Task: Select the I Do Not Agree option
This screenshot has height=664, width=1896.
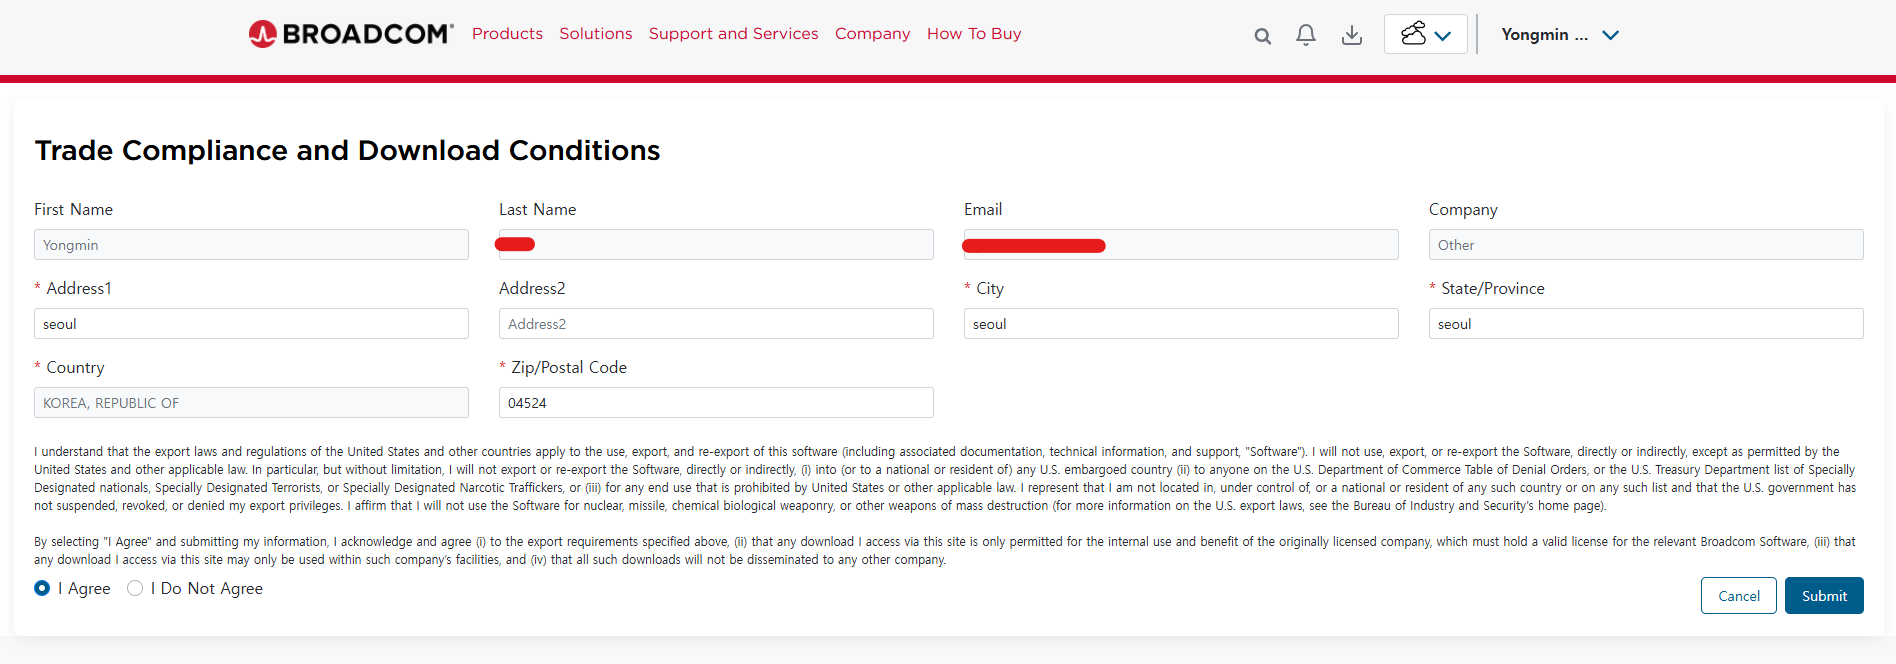Action: point(135,588)
